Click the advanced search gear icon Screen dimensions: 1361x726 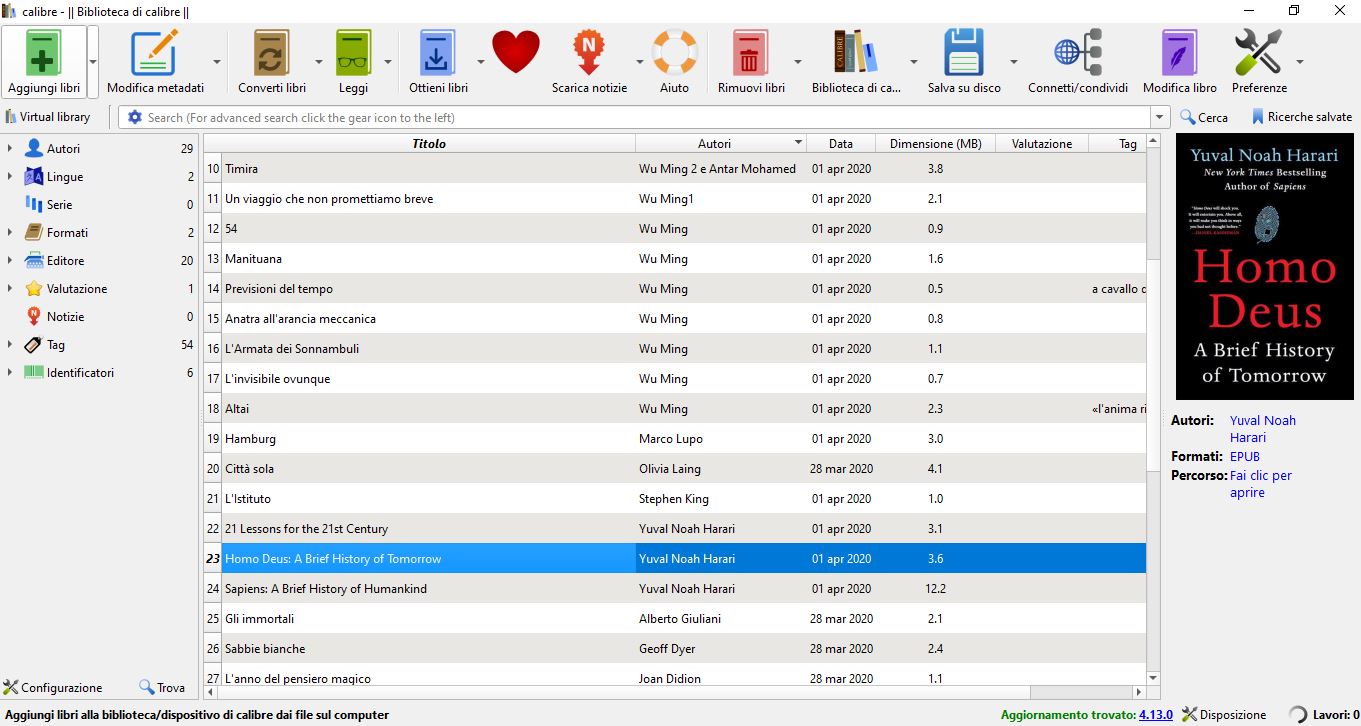[135, 117]
